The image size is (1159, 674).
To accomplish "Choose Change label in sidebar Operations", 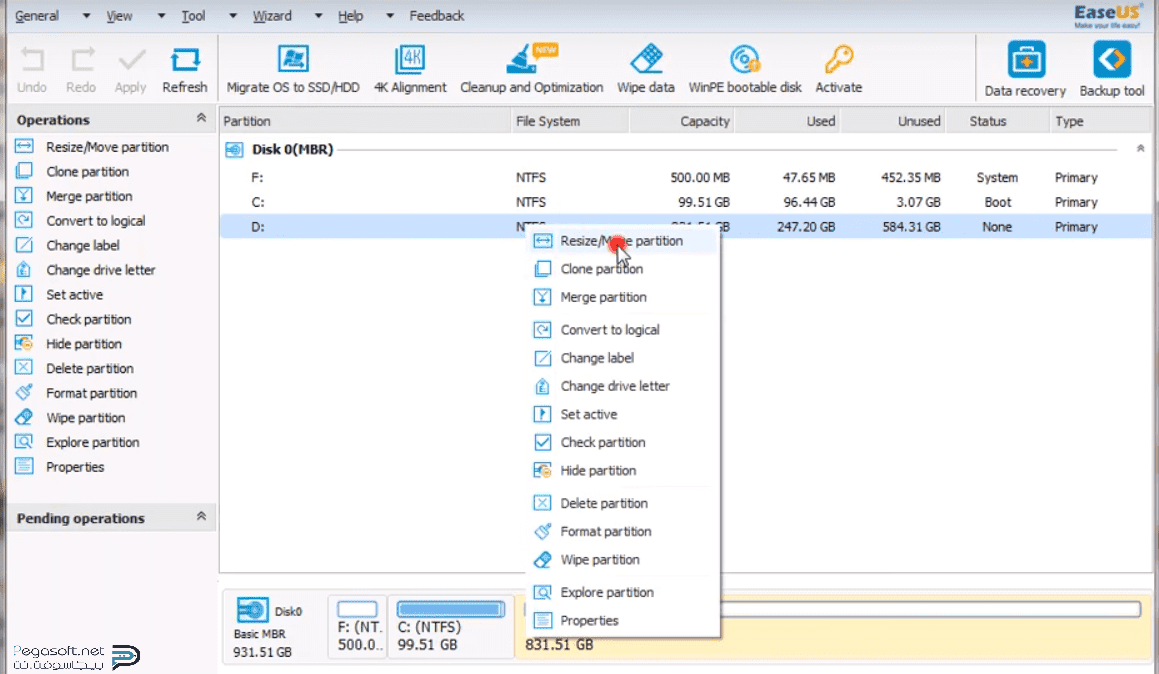I will click(68, 245).
